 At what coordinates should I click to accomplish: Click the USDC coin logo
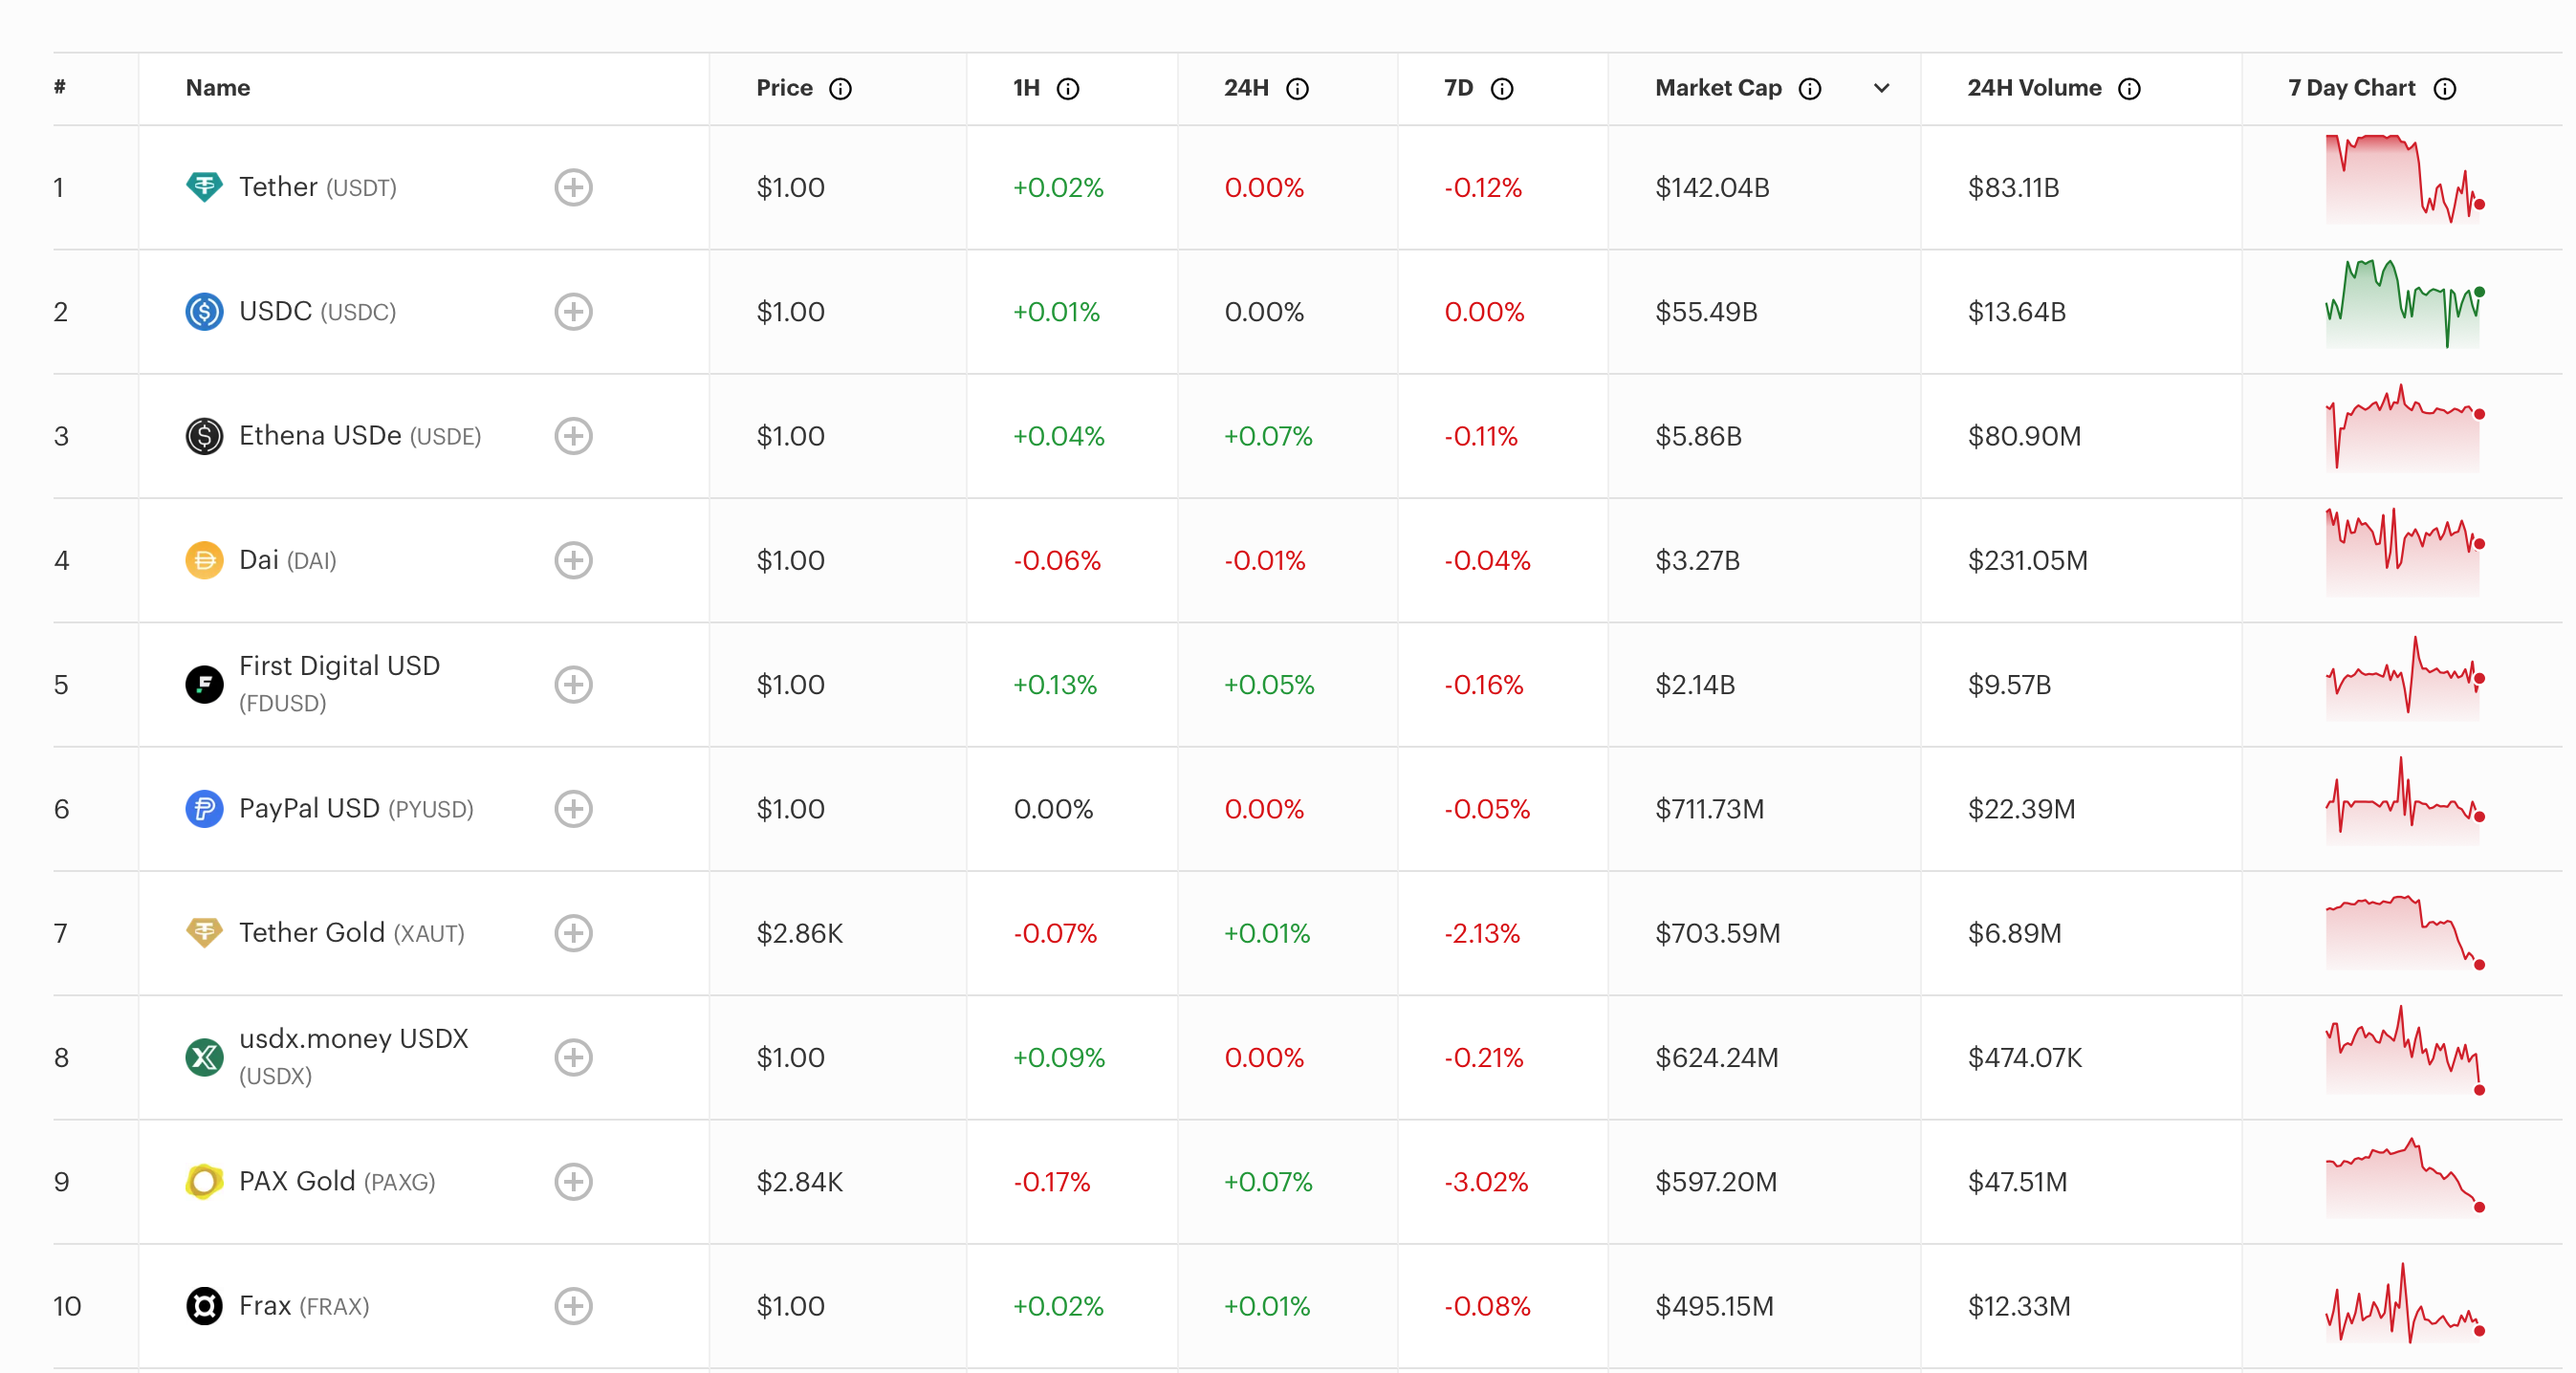(x=204, y=311)
